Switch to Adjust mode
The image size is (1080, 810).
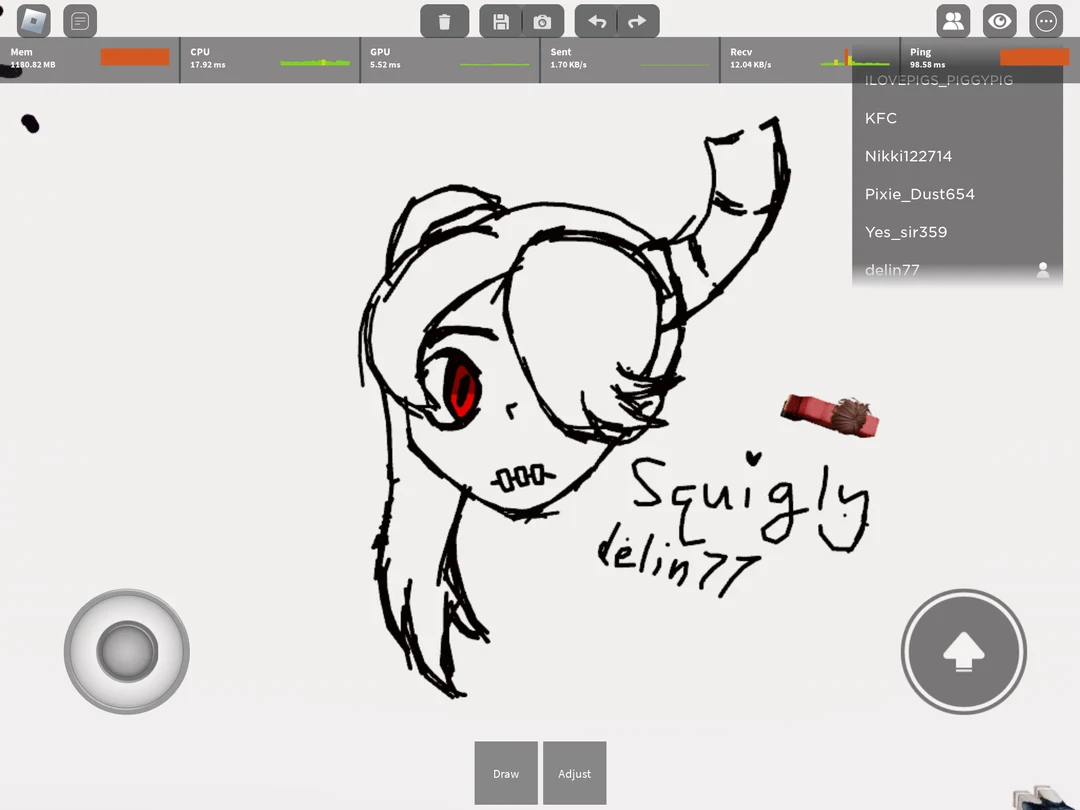[x=575, y=772]
